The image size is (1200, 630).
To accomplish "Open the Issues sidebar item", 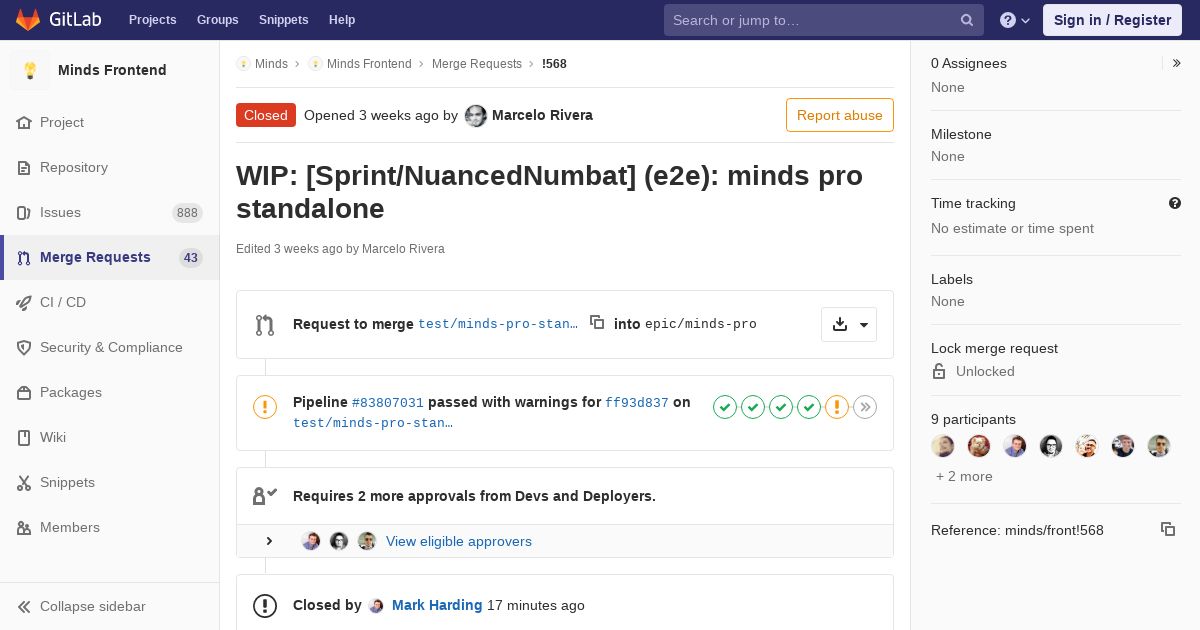I will (x=60, y=212).
